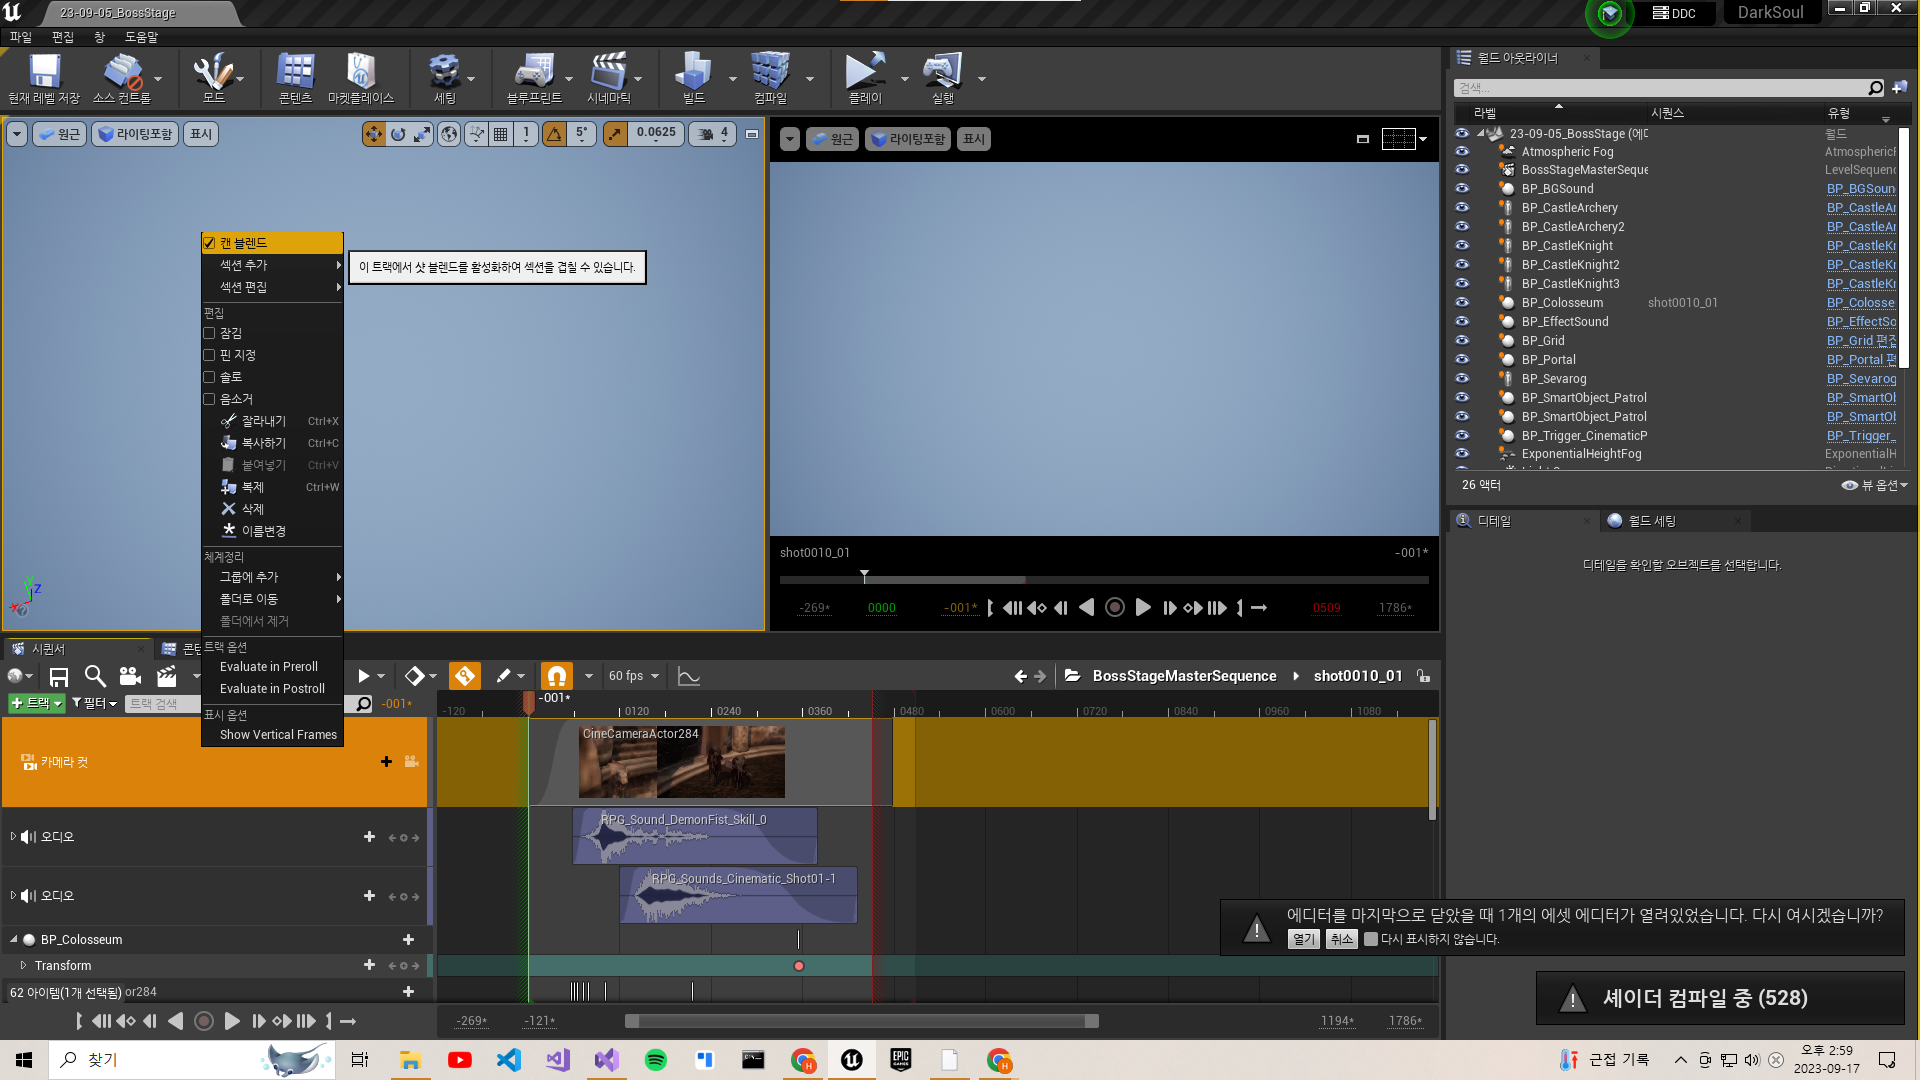
Task: Expand the Transform track under BP_Colosseum
Action: (23, 965)
